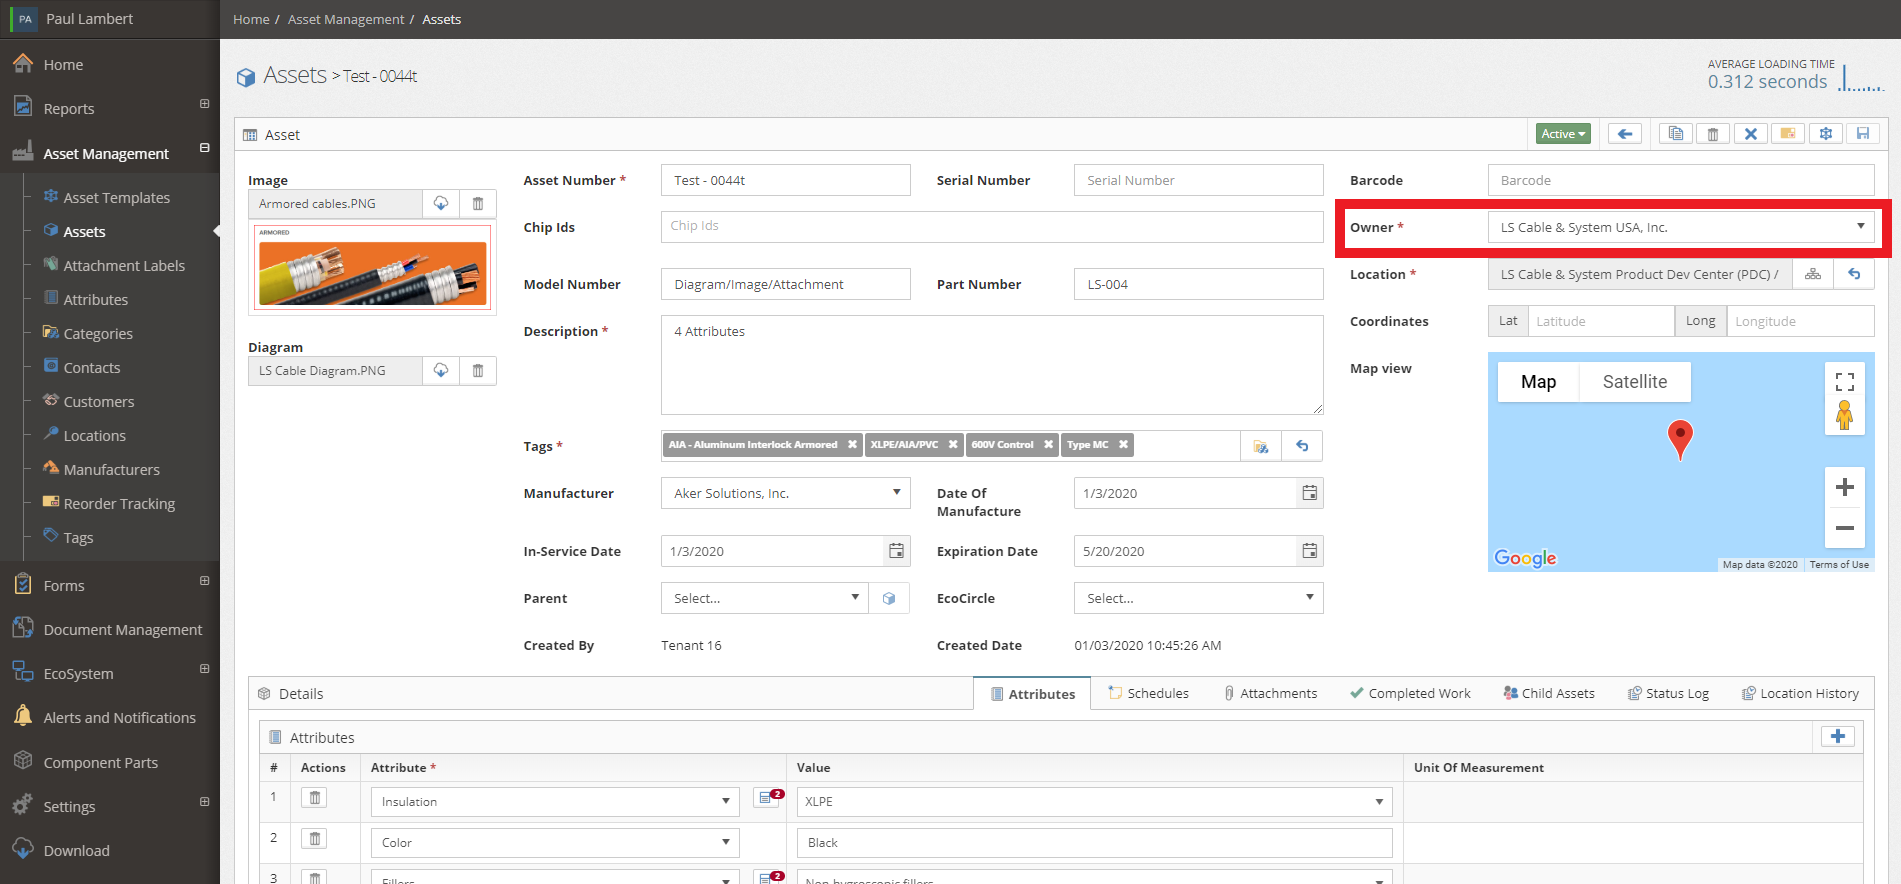The width and height of the screenshot is (1901, 884).
Task: Click the save floppy disk icon
Action: 1862,134
